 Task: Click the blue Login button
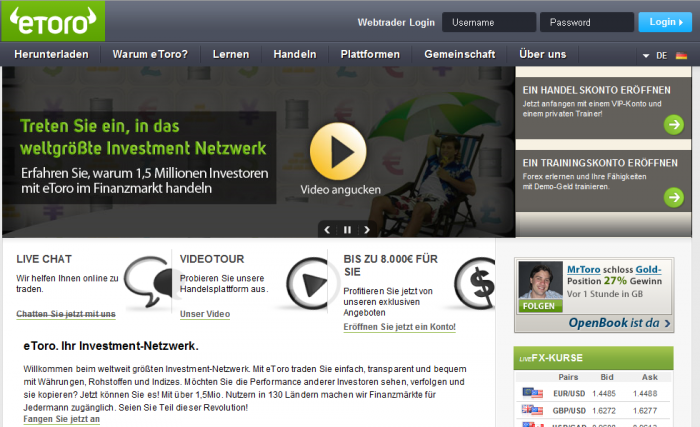(665, 22)
